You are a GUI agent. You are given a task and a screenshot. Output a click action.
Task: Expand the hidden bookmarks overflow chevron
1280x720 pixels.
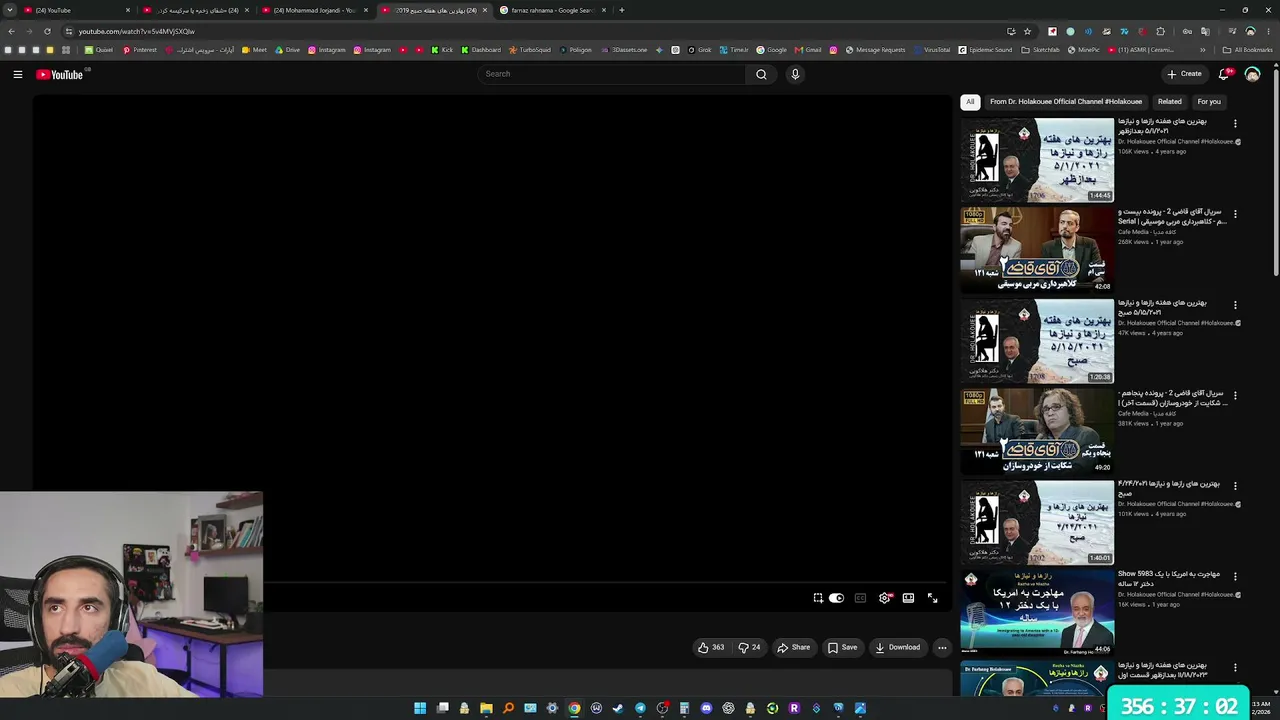(1203, 50)
